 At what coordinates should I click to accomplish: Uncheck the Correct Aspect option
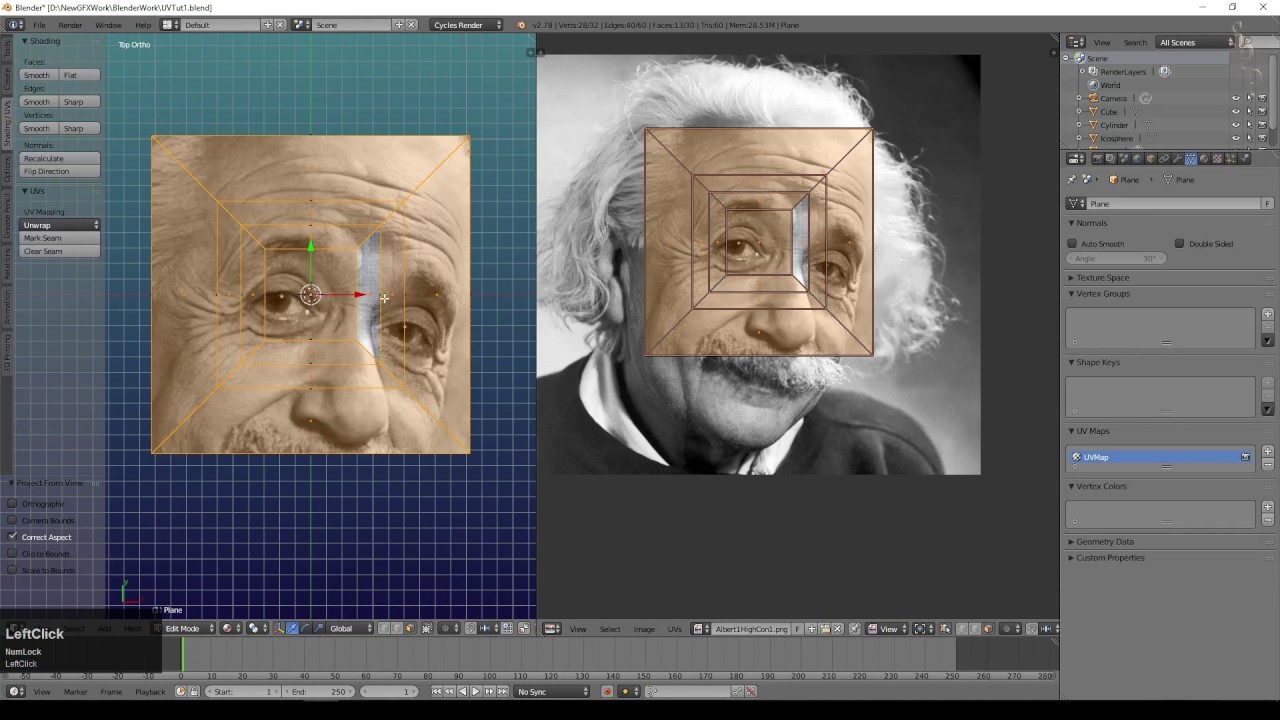(12, 537)
